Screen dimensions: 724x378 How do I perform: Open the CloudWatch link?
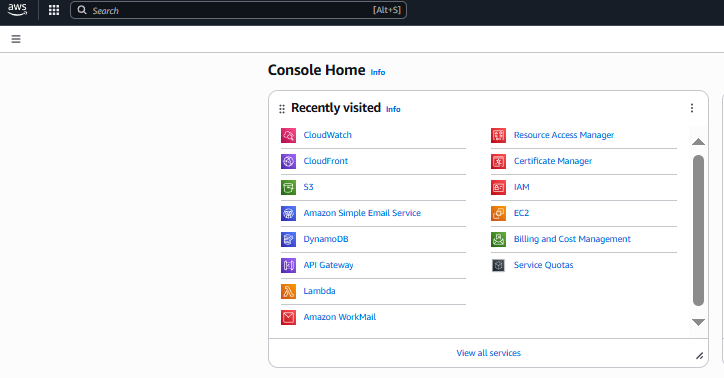tap(327, 135)
